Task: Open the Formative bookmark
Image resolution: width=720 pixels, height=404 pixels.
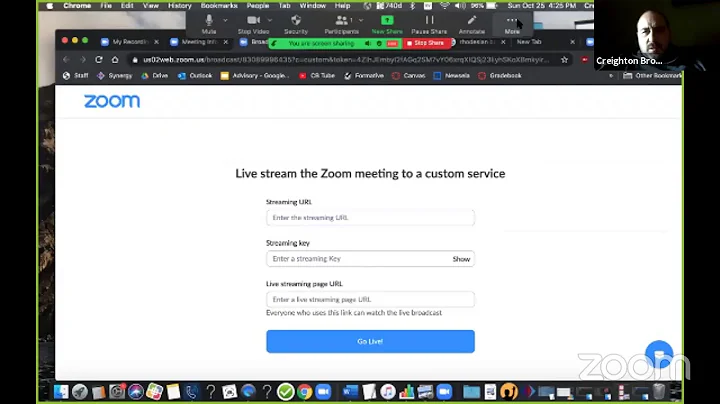Action: (x=364, y=76)
